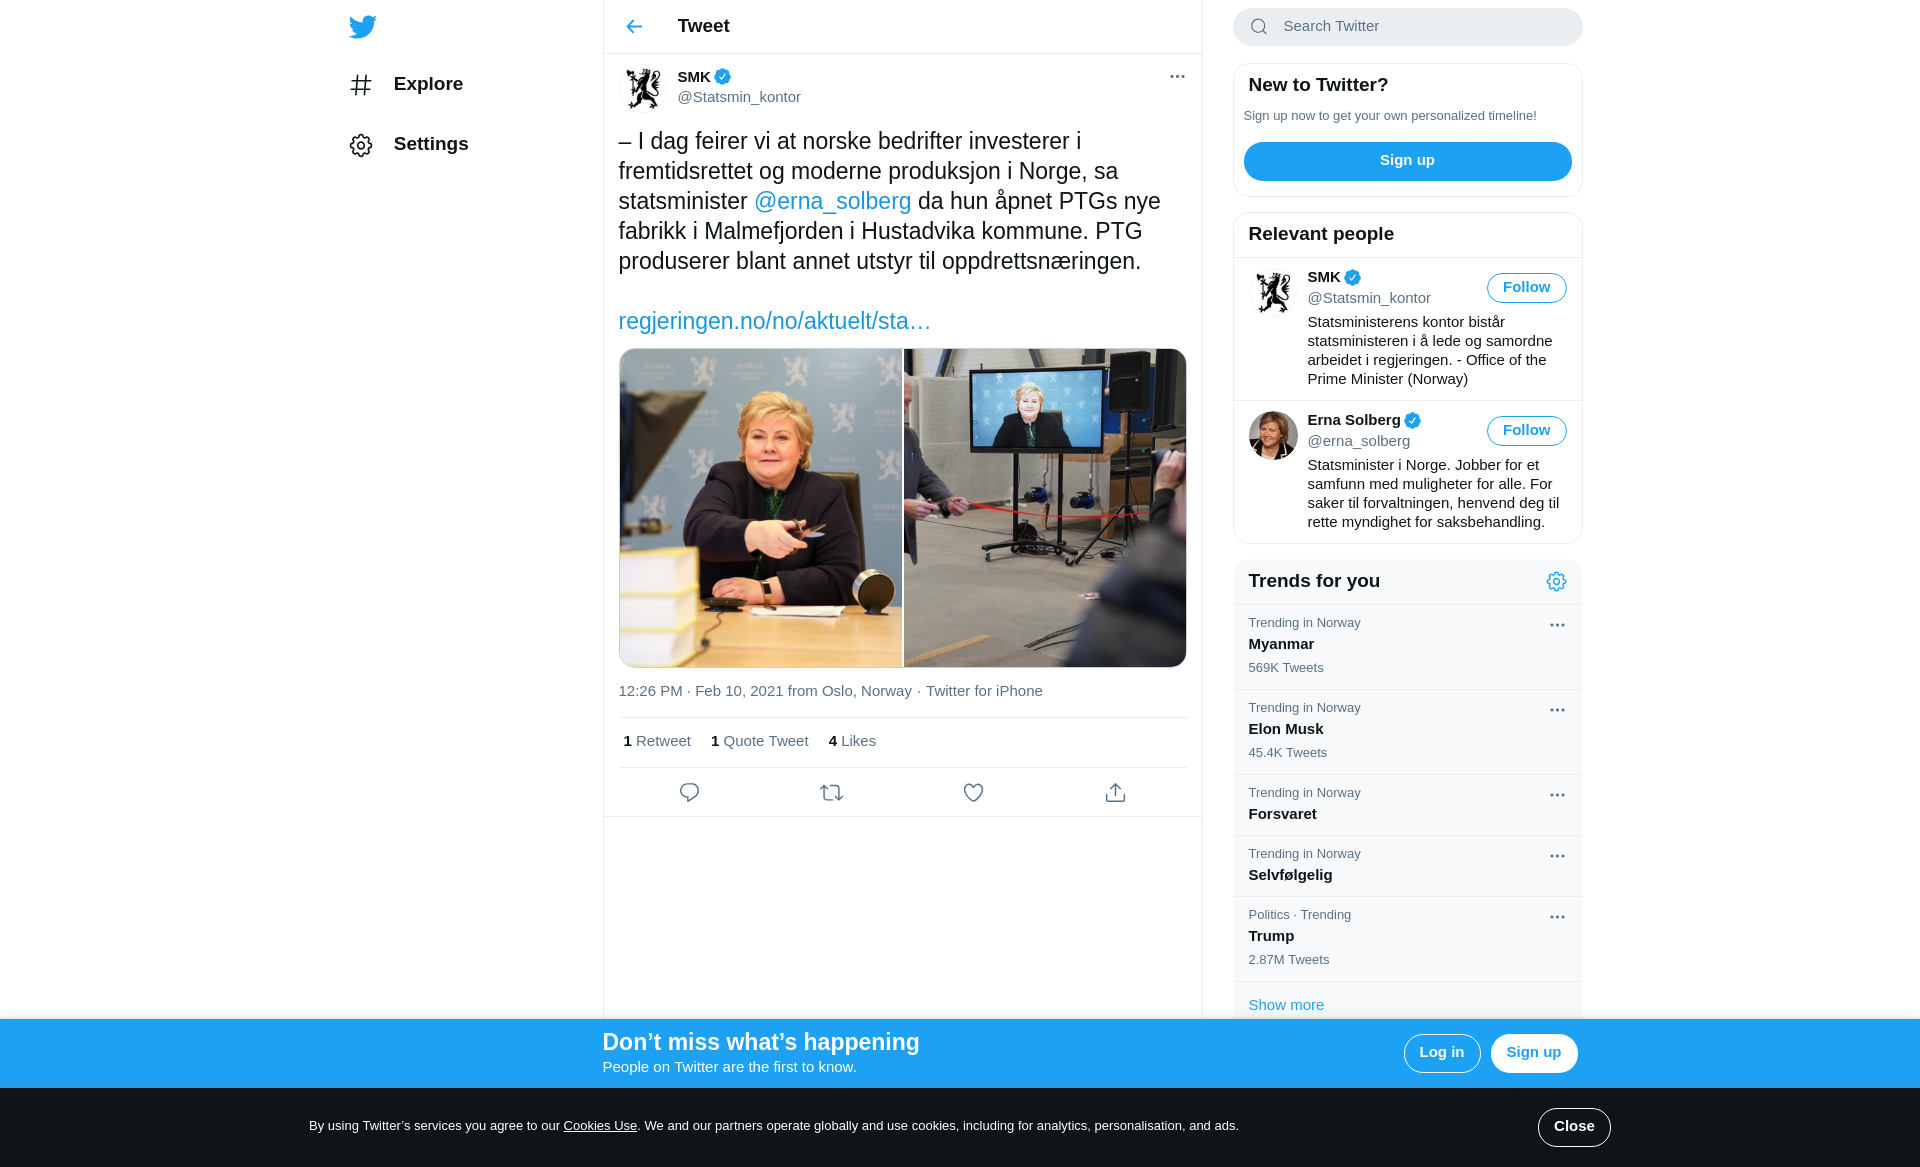This screenshot has width=1920, height=1167.
Task: Retweet using the retweet arrows icon
Action: 831,793
